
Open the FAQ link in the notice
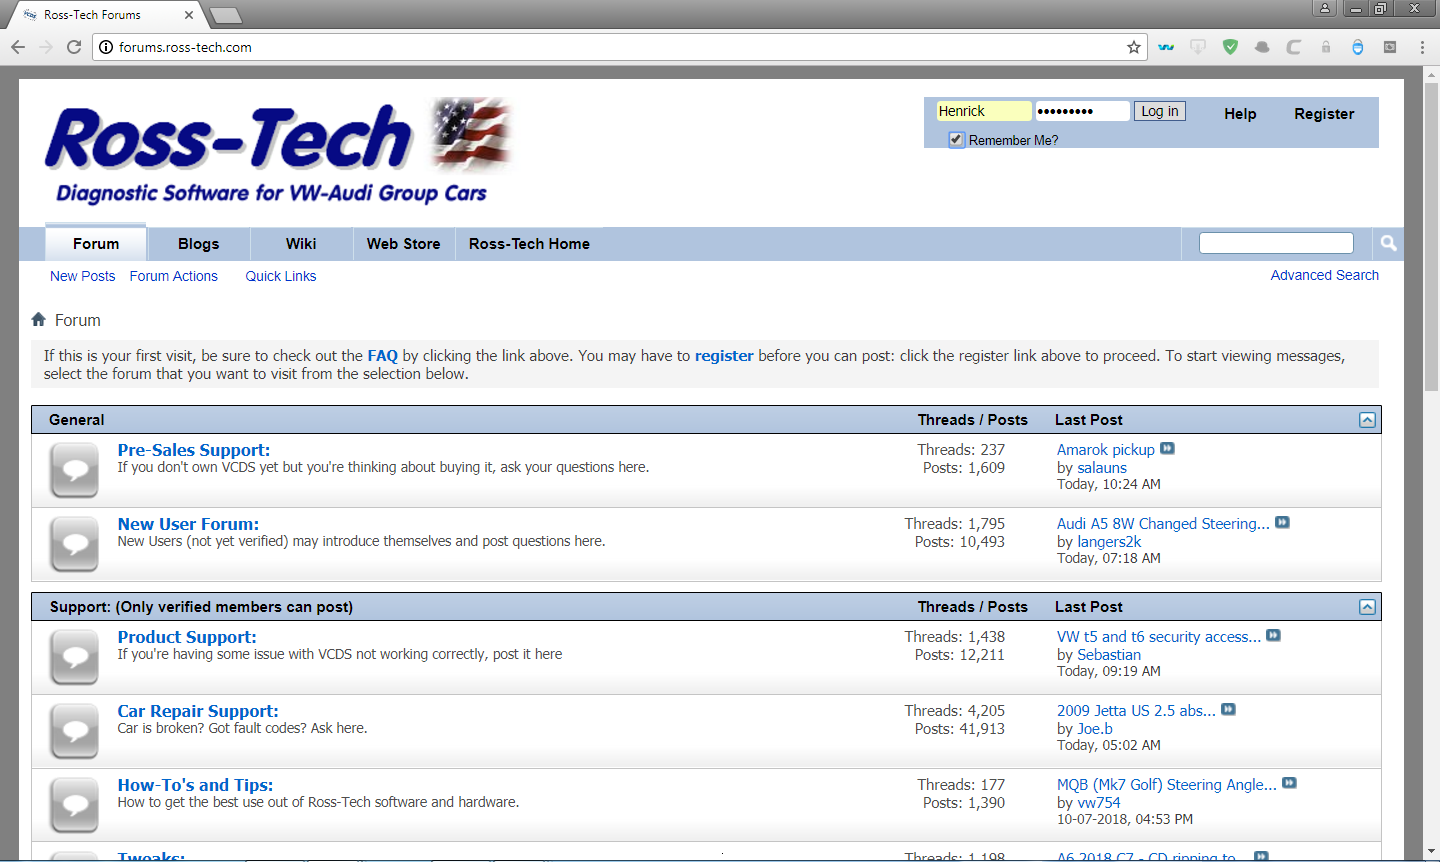point(383,356)
